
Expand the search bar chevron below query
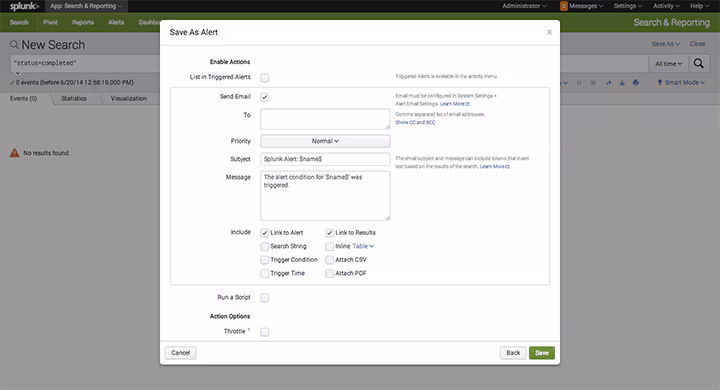[18, 73]
